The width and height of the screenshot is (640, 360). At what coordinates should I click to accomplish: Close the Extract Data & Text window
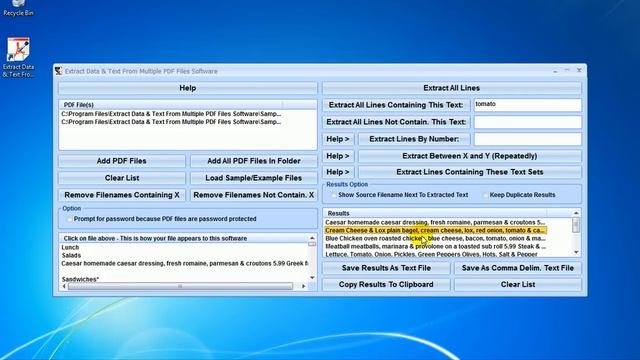[579, 70]
